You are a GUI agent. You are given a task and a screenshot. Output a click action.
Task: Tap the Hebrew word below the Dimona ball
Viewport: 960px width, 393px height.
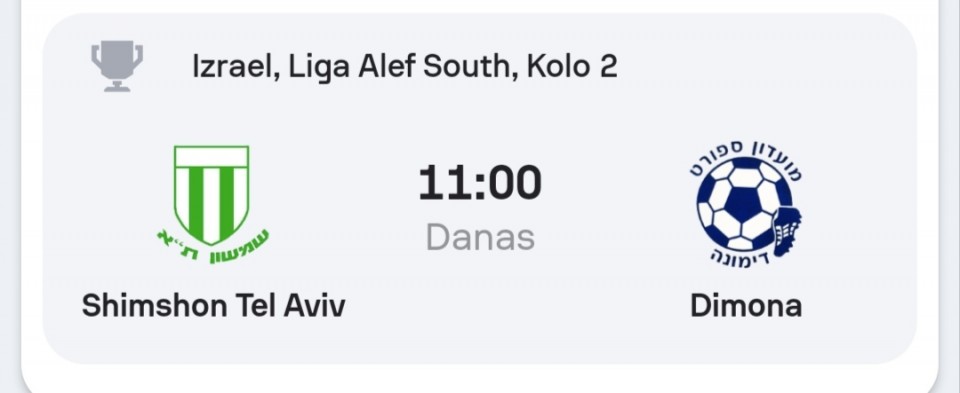[741, 258]
